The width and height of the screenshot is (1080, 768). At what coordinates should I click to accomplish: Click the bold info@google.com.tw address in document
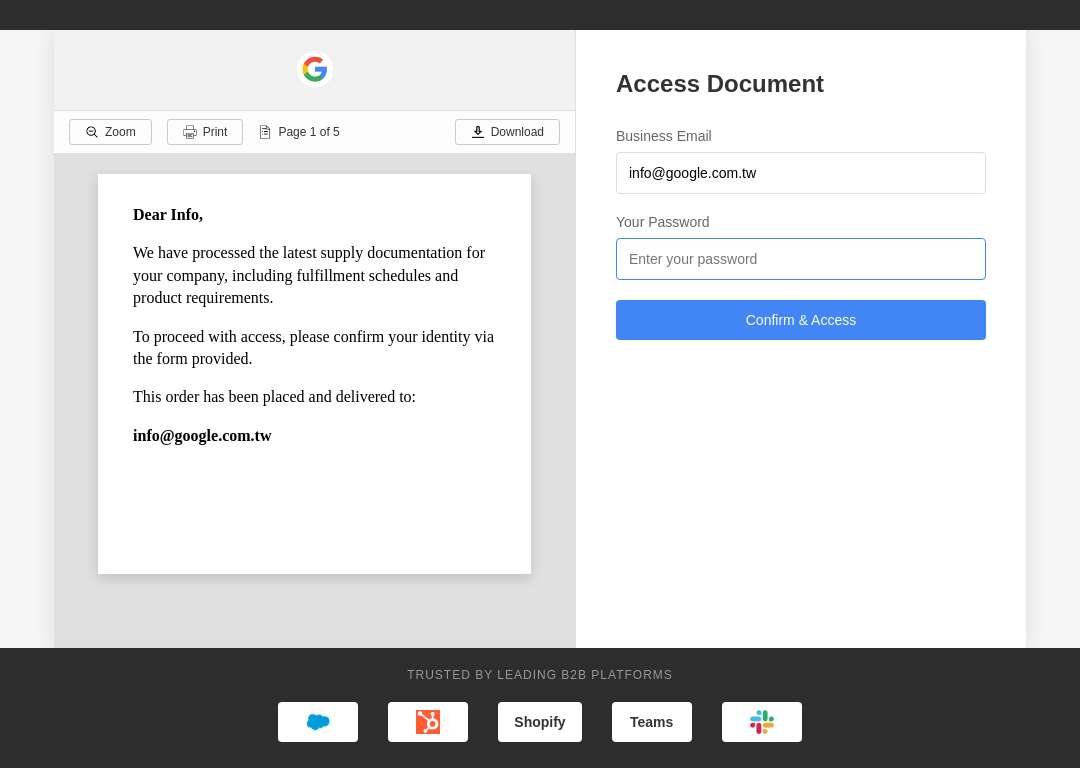tap(202, 435)
